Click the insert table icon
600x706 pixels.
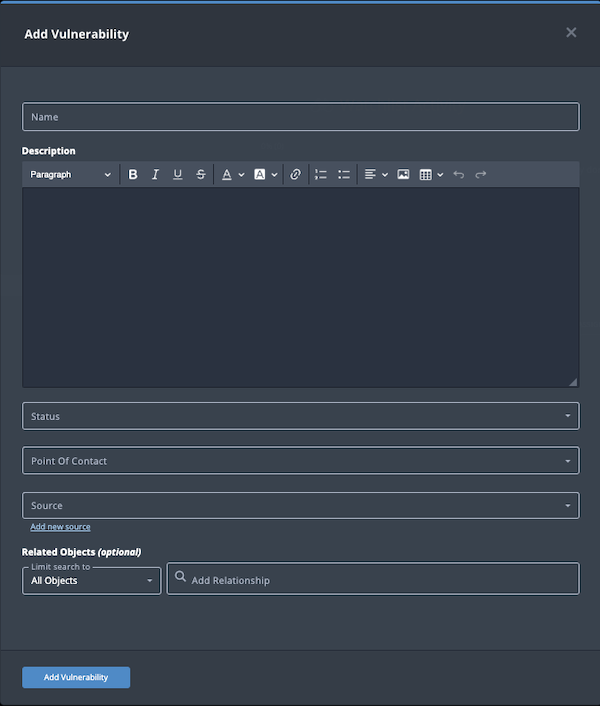pyautogui.click(x=425, y=174)
